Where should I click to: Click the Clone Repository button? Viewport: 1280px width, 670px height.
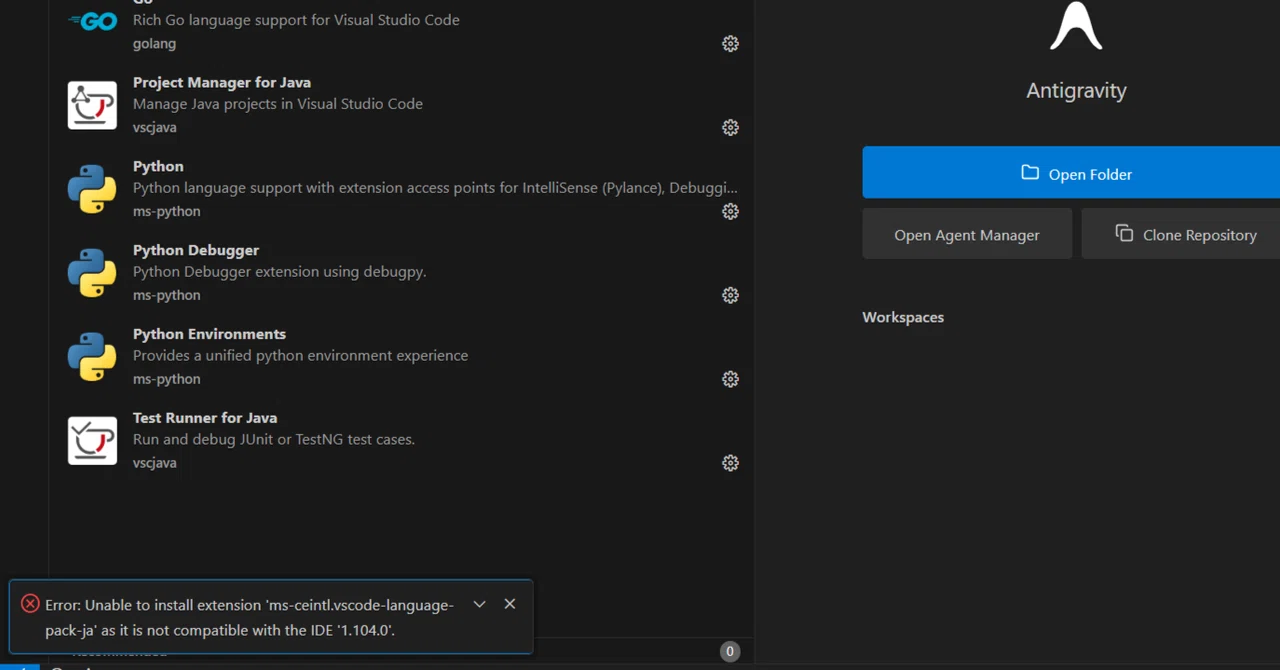[1181, 234]
